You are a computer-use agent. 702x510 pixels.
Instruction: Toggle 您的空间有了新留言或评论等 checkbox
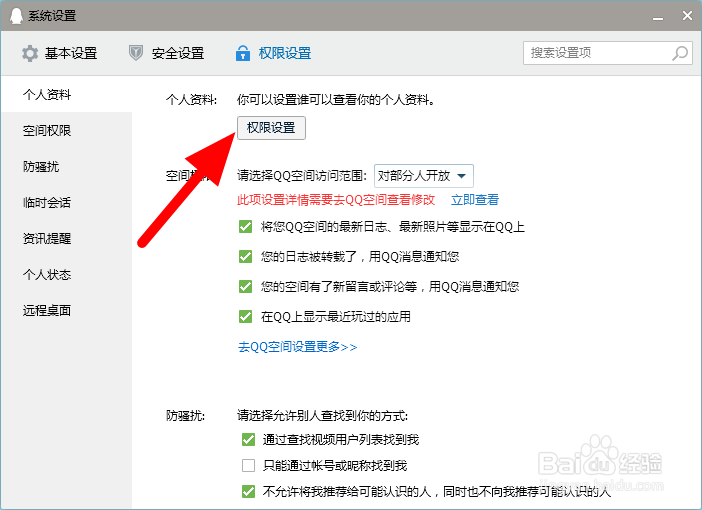coord(245,286)
